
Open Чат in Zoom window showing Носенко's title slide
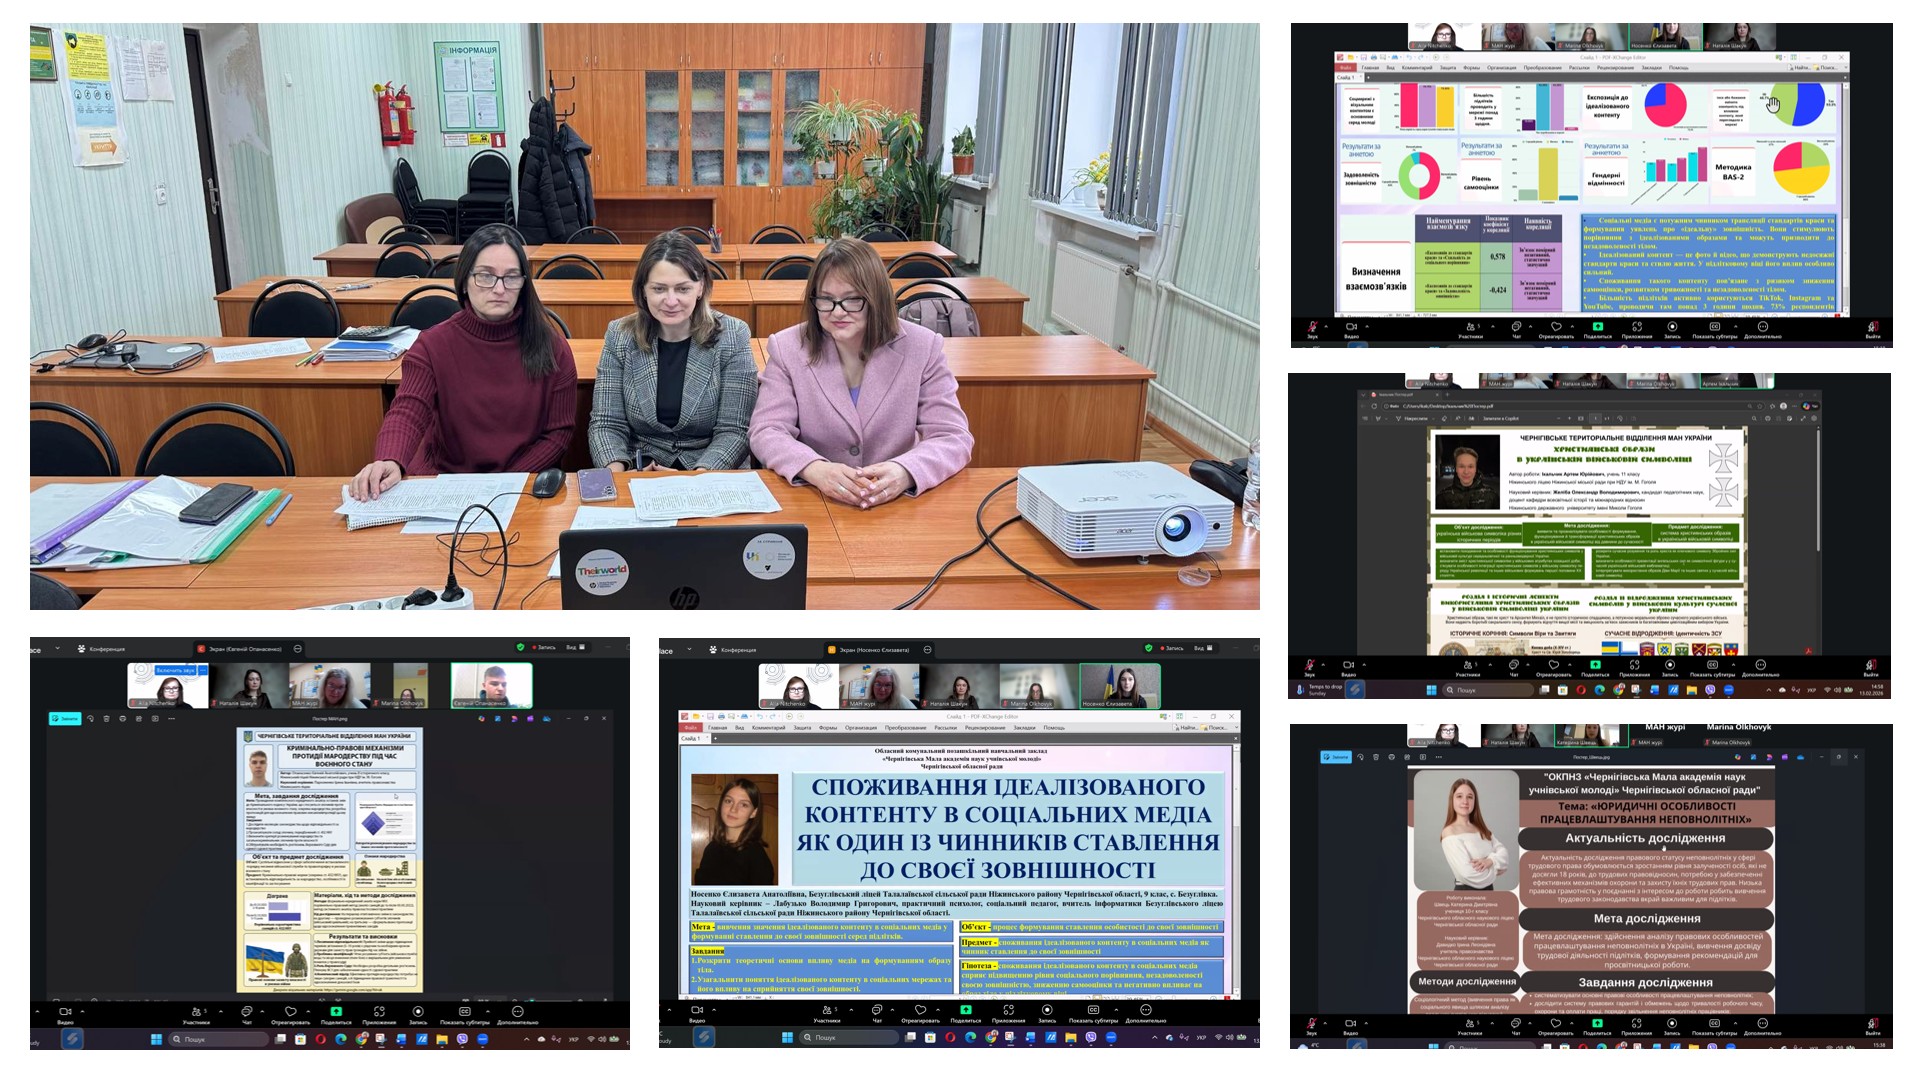click(x=877, y=1010)
